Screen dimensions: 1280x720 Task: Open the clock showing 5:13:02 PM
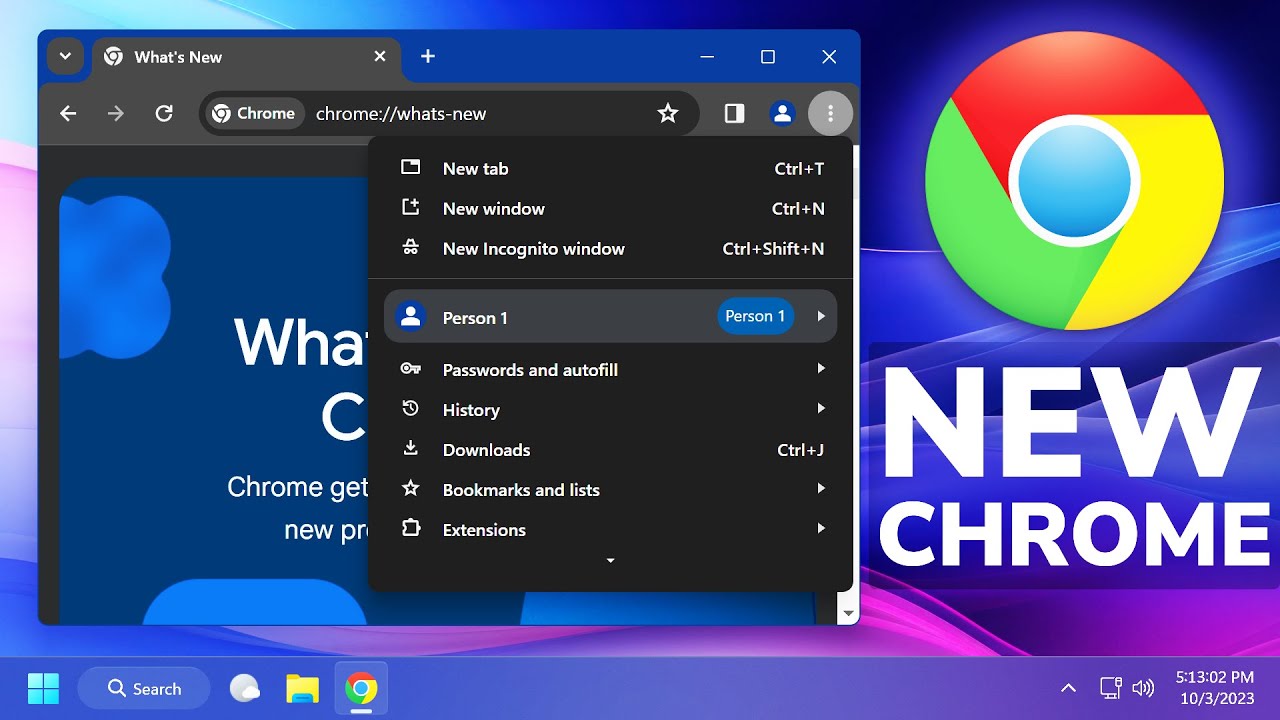(1215, 688)
